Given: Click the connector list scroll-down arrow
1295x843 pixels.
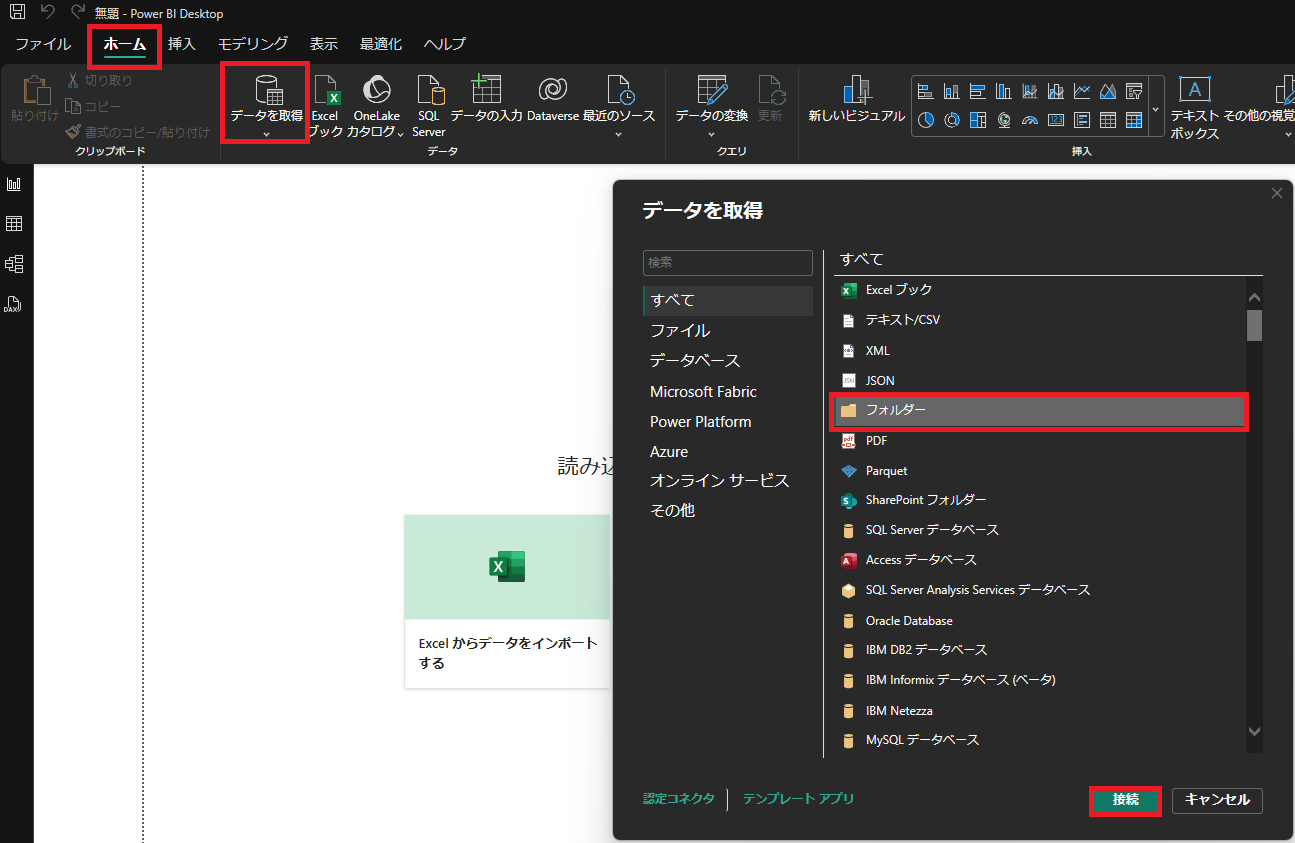Looking at the screenshot, I should pyautogui.click(x=1254, y=732).
